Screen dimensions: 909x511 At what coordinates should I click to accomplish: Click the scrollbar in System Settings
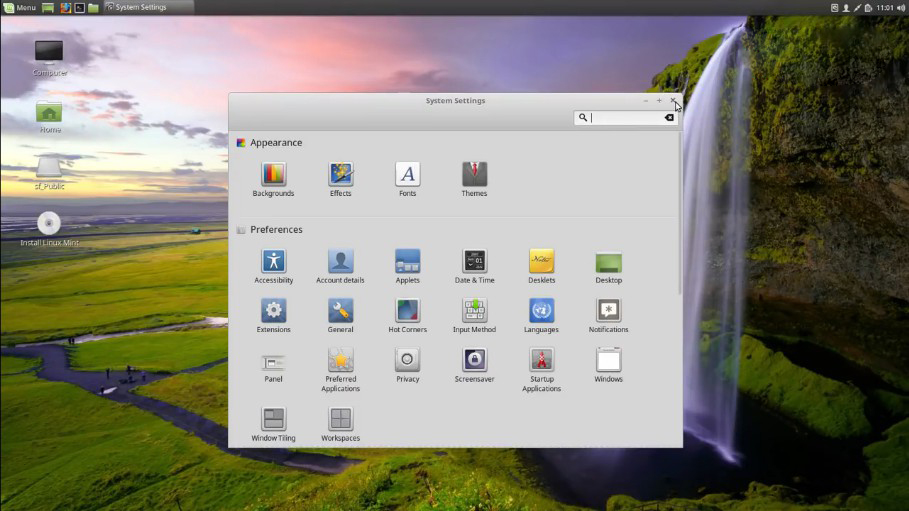(x=679, y=213)
